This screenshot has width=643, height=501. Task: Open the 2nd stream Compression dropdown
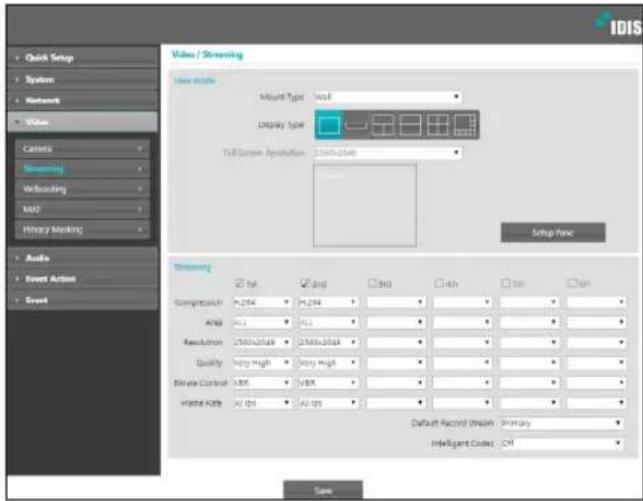[x=328, y=302]
